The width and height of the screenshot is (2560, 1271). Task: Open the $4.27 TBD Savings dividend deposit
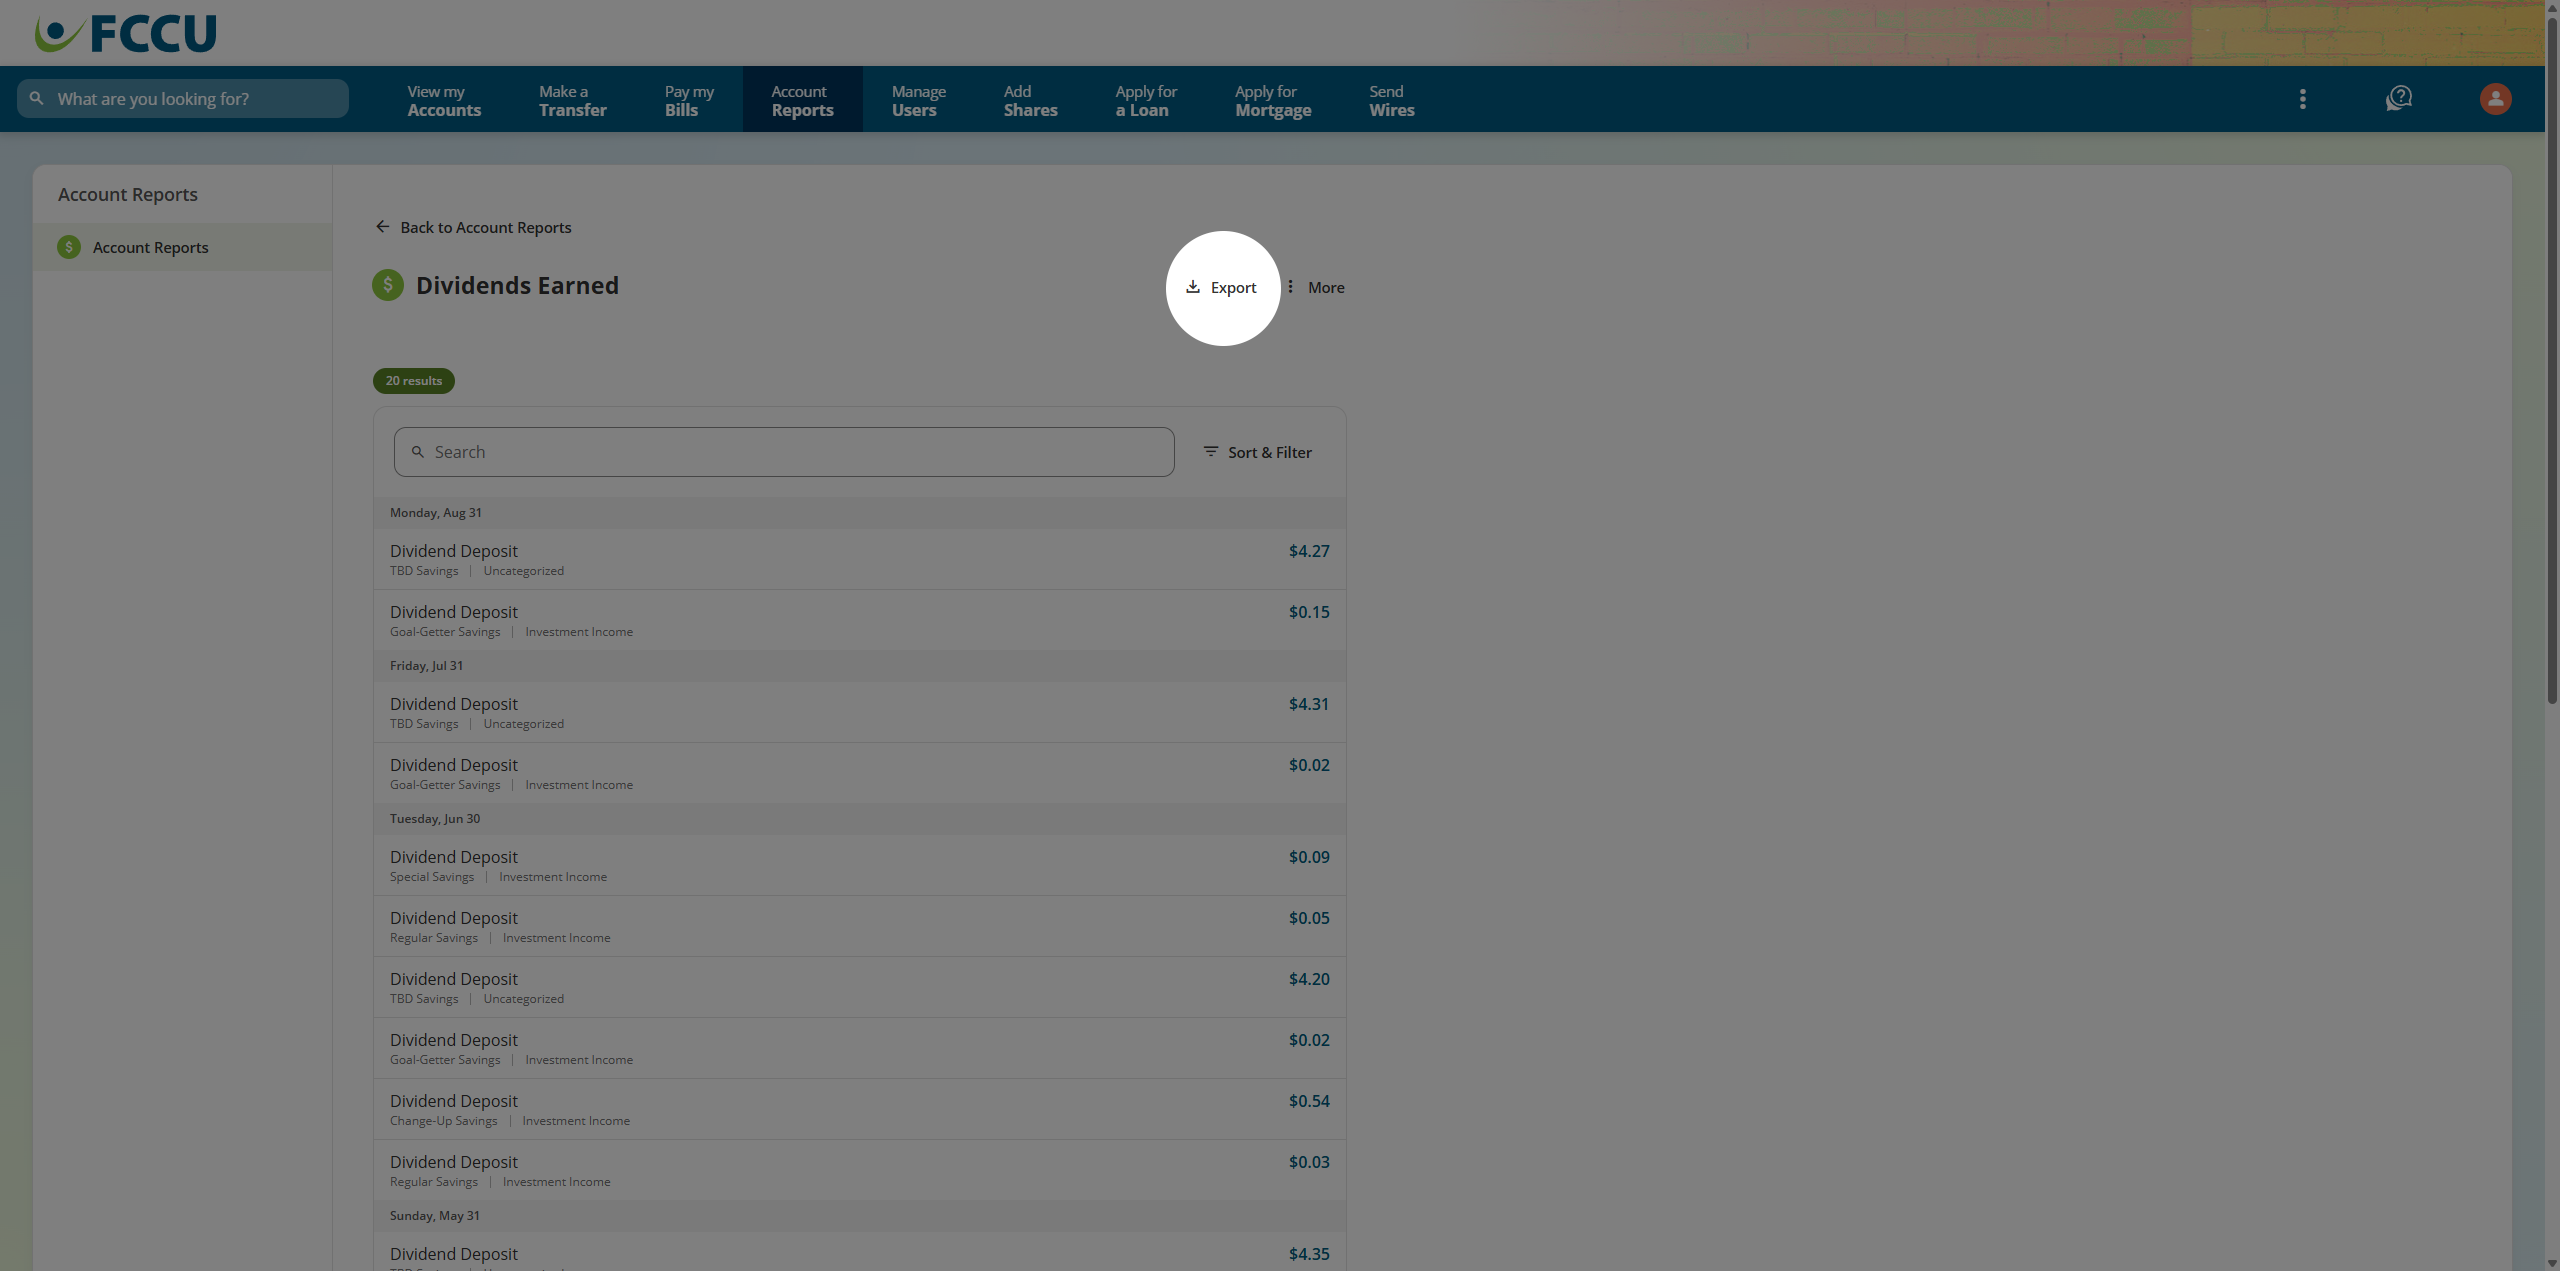(x=859, y=559)
